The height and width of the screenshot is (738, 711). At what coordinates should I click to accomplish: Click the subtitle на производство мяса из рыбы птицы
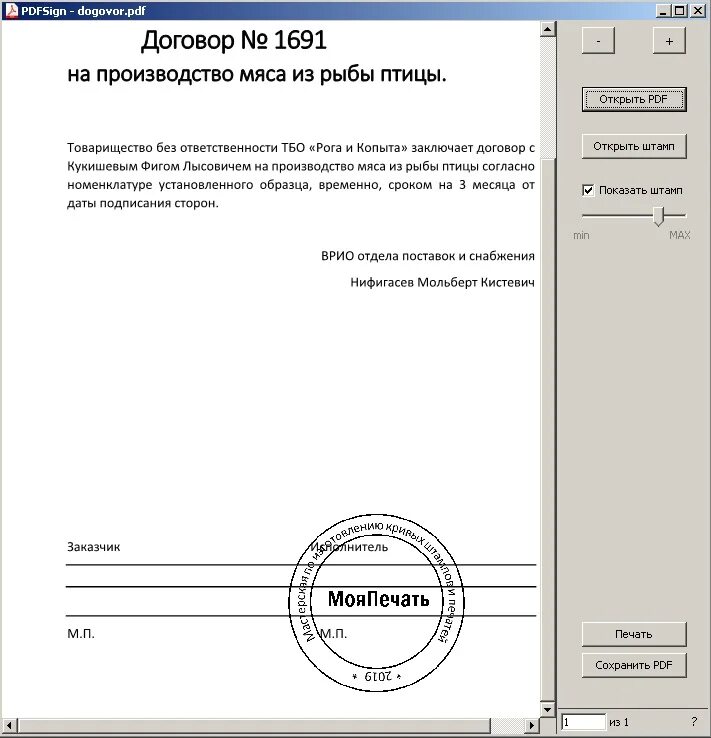click(x=256, y=74)
